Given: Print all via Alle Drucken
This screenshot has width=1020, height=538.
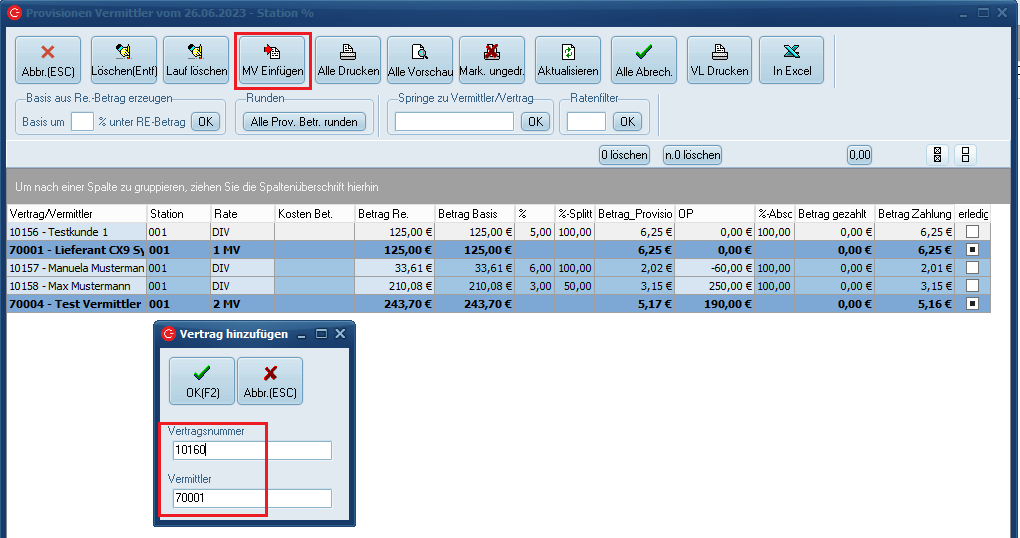Looking at the screenshot, I should [x=348, y=60].
